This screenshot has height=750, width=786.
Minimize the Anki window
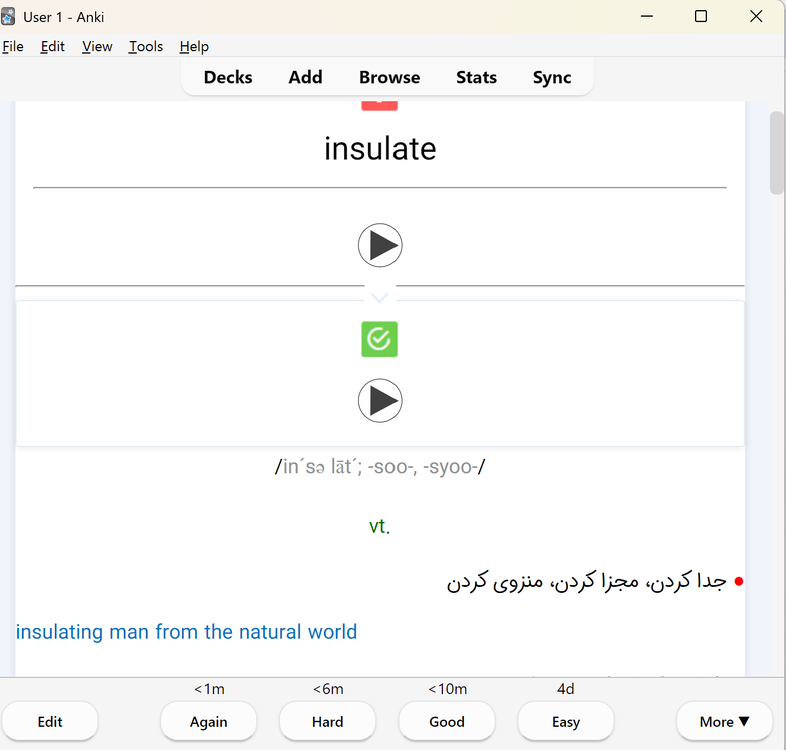(x=647, y=17)
